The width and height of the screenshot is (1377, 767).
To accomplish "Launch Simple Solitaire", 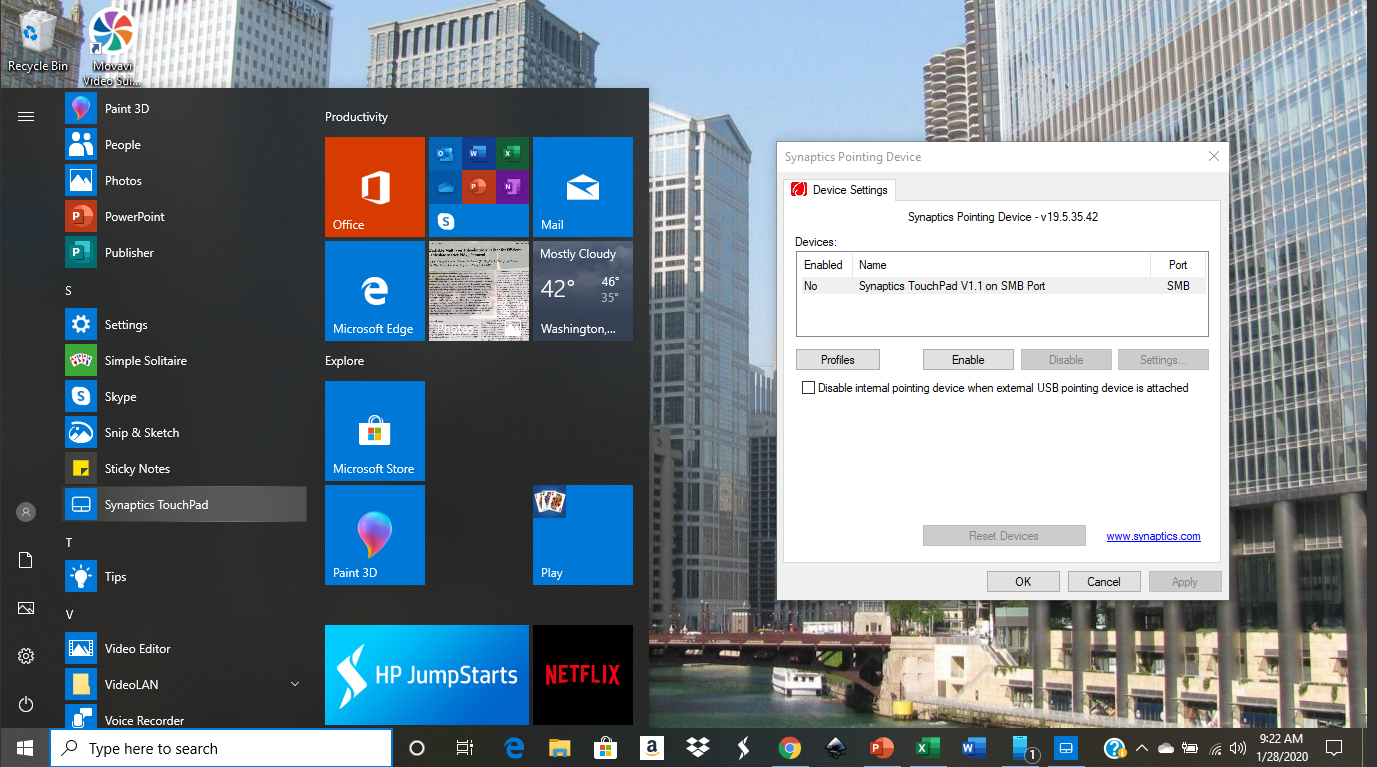I will pos(185,361).
